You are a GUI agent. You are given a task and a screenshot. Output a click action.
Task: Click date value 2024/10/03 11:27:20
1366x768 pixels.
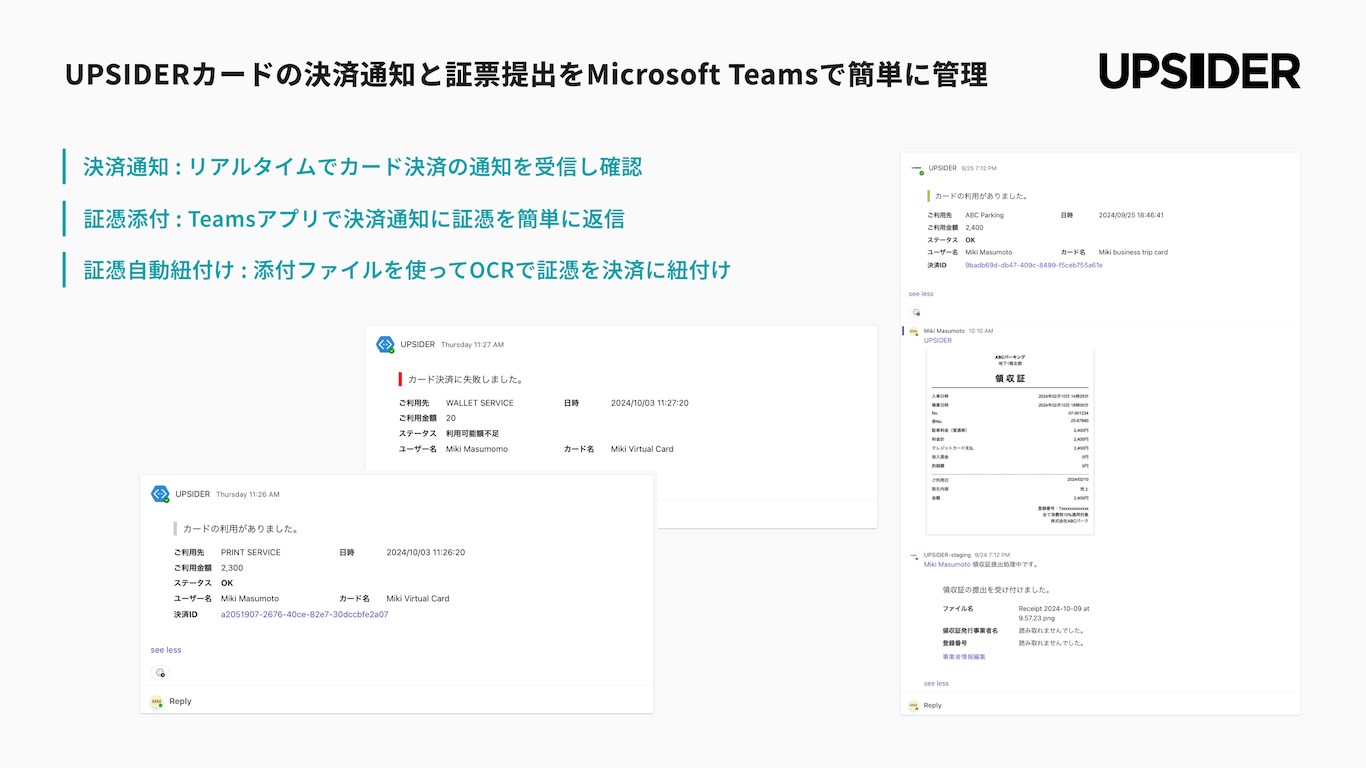(649, 403)
